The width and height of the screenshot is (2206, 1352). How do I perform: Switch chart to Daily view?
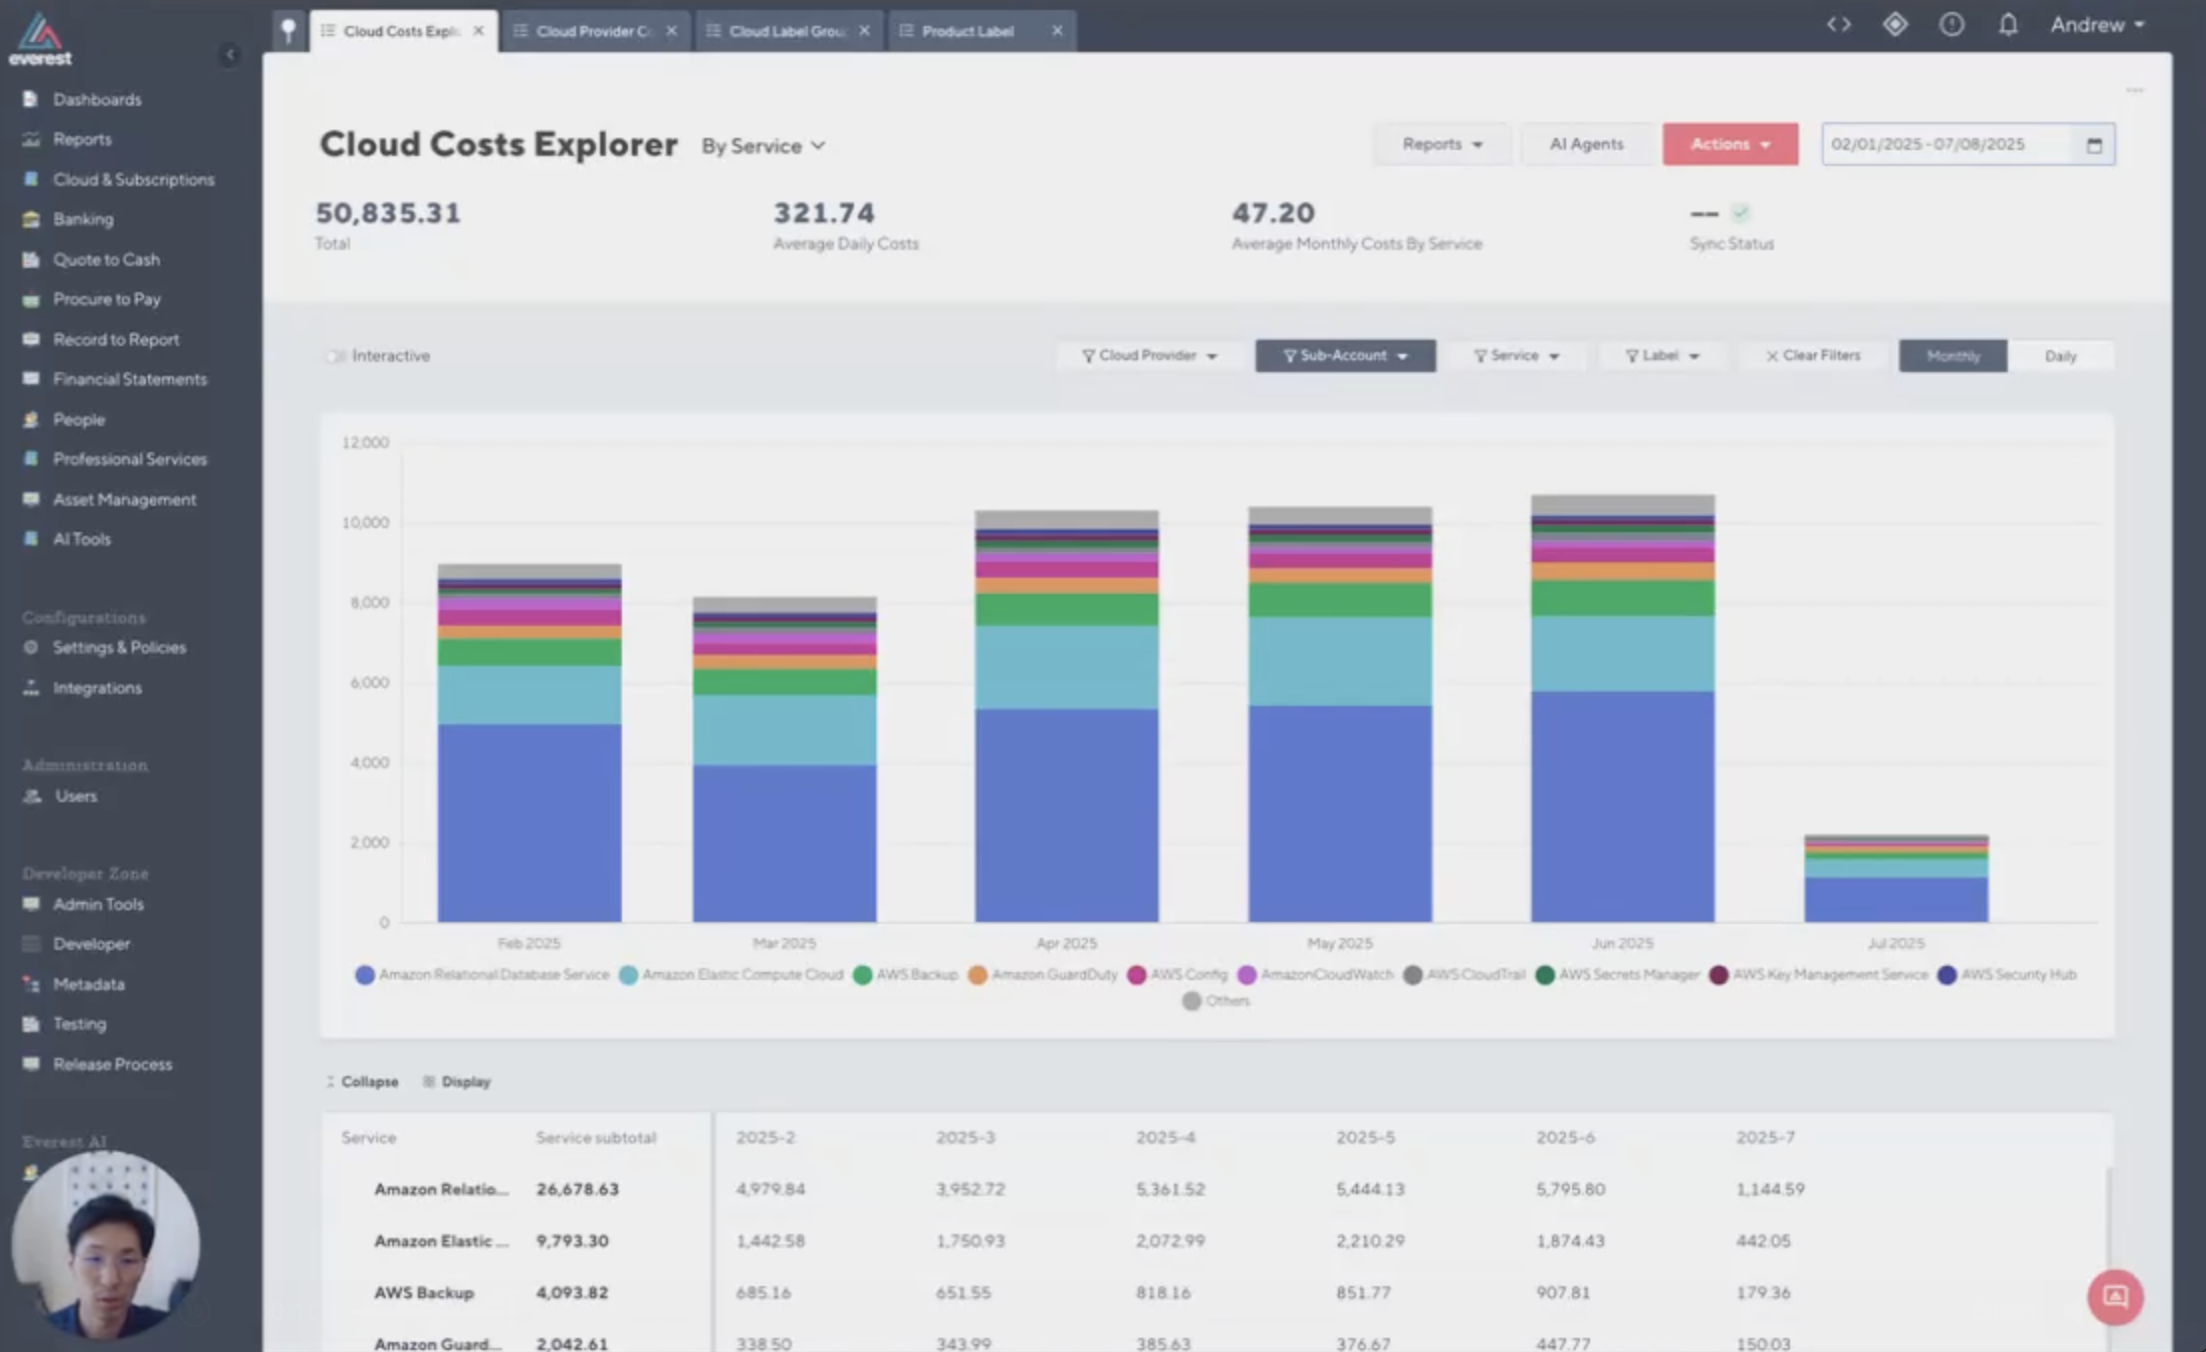[2060, 356]
